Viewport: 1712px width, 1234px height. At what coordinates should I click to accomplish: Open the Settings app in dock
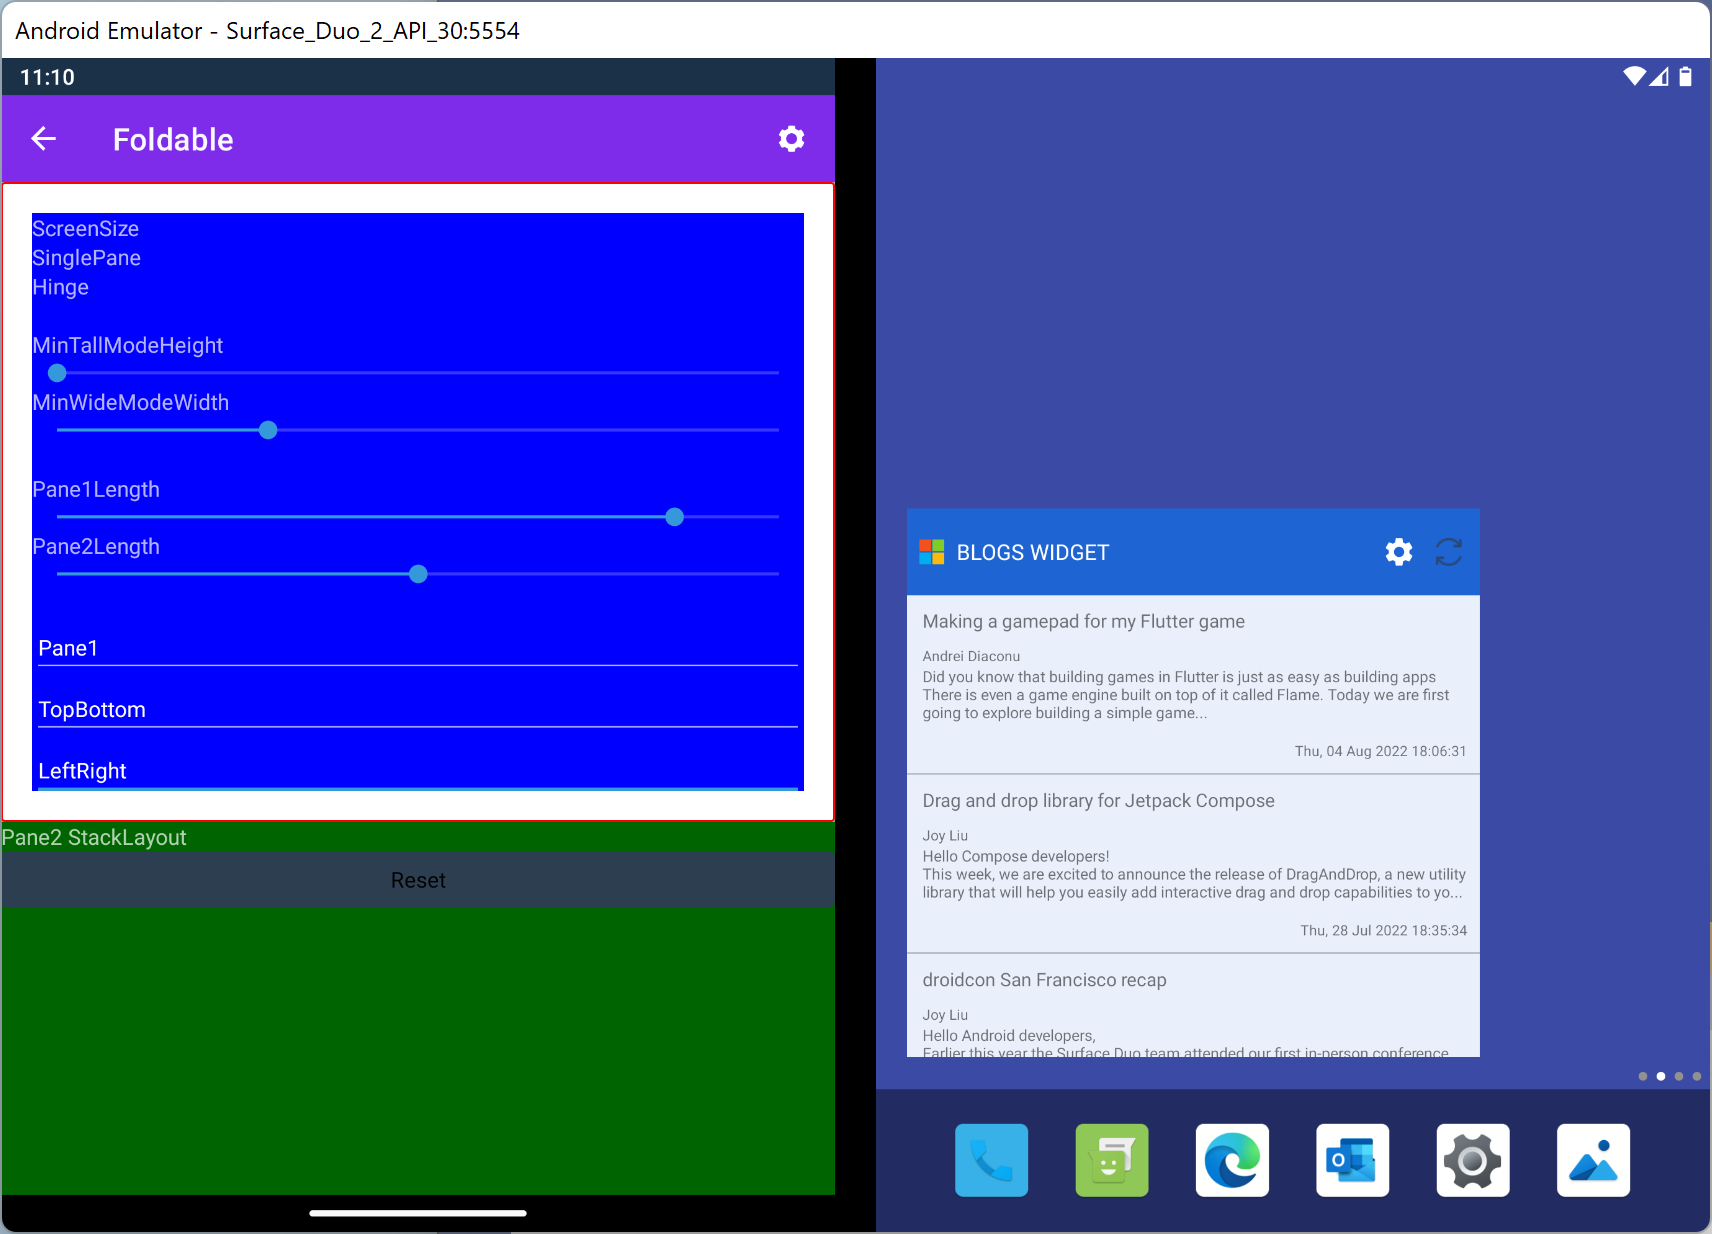(1473, 1160)
